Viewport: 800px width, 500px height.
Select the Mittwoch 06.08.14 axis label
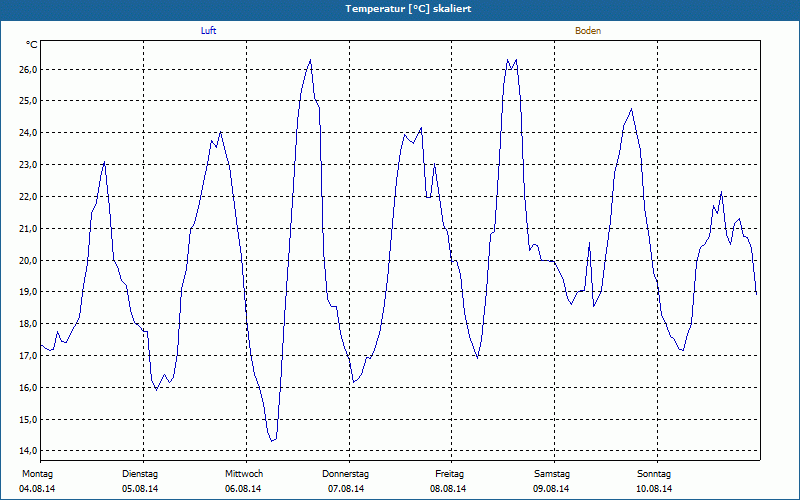click(x=243, y=481)
